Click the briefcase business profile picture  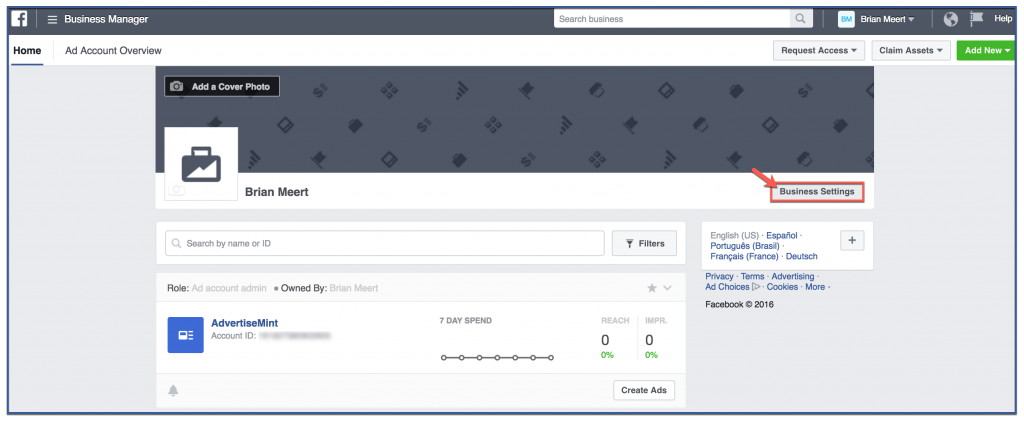201,163
